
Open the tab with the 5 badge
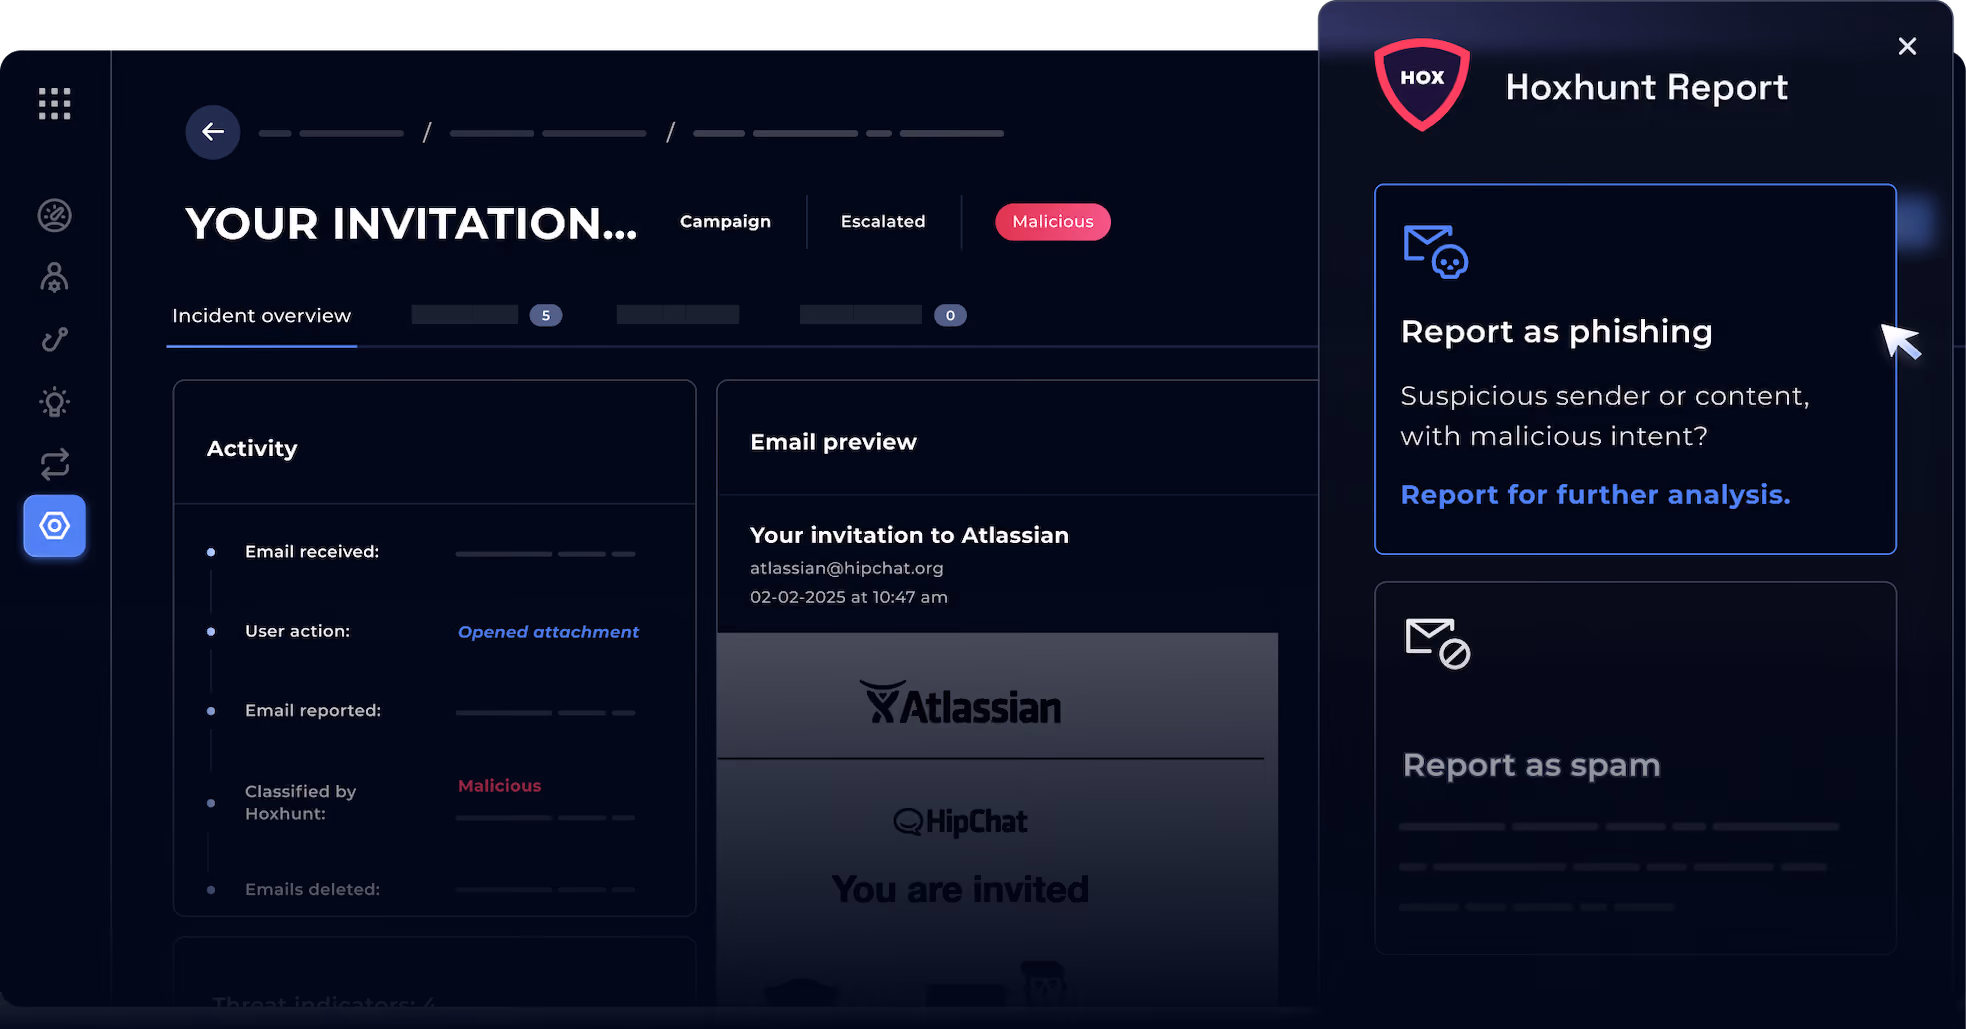point(487,315)
